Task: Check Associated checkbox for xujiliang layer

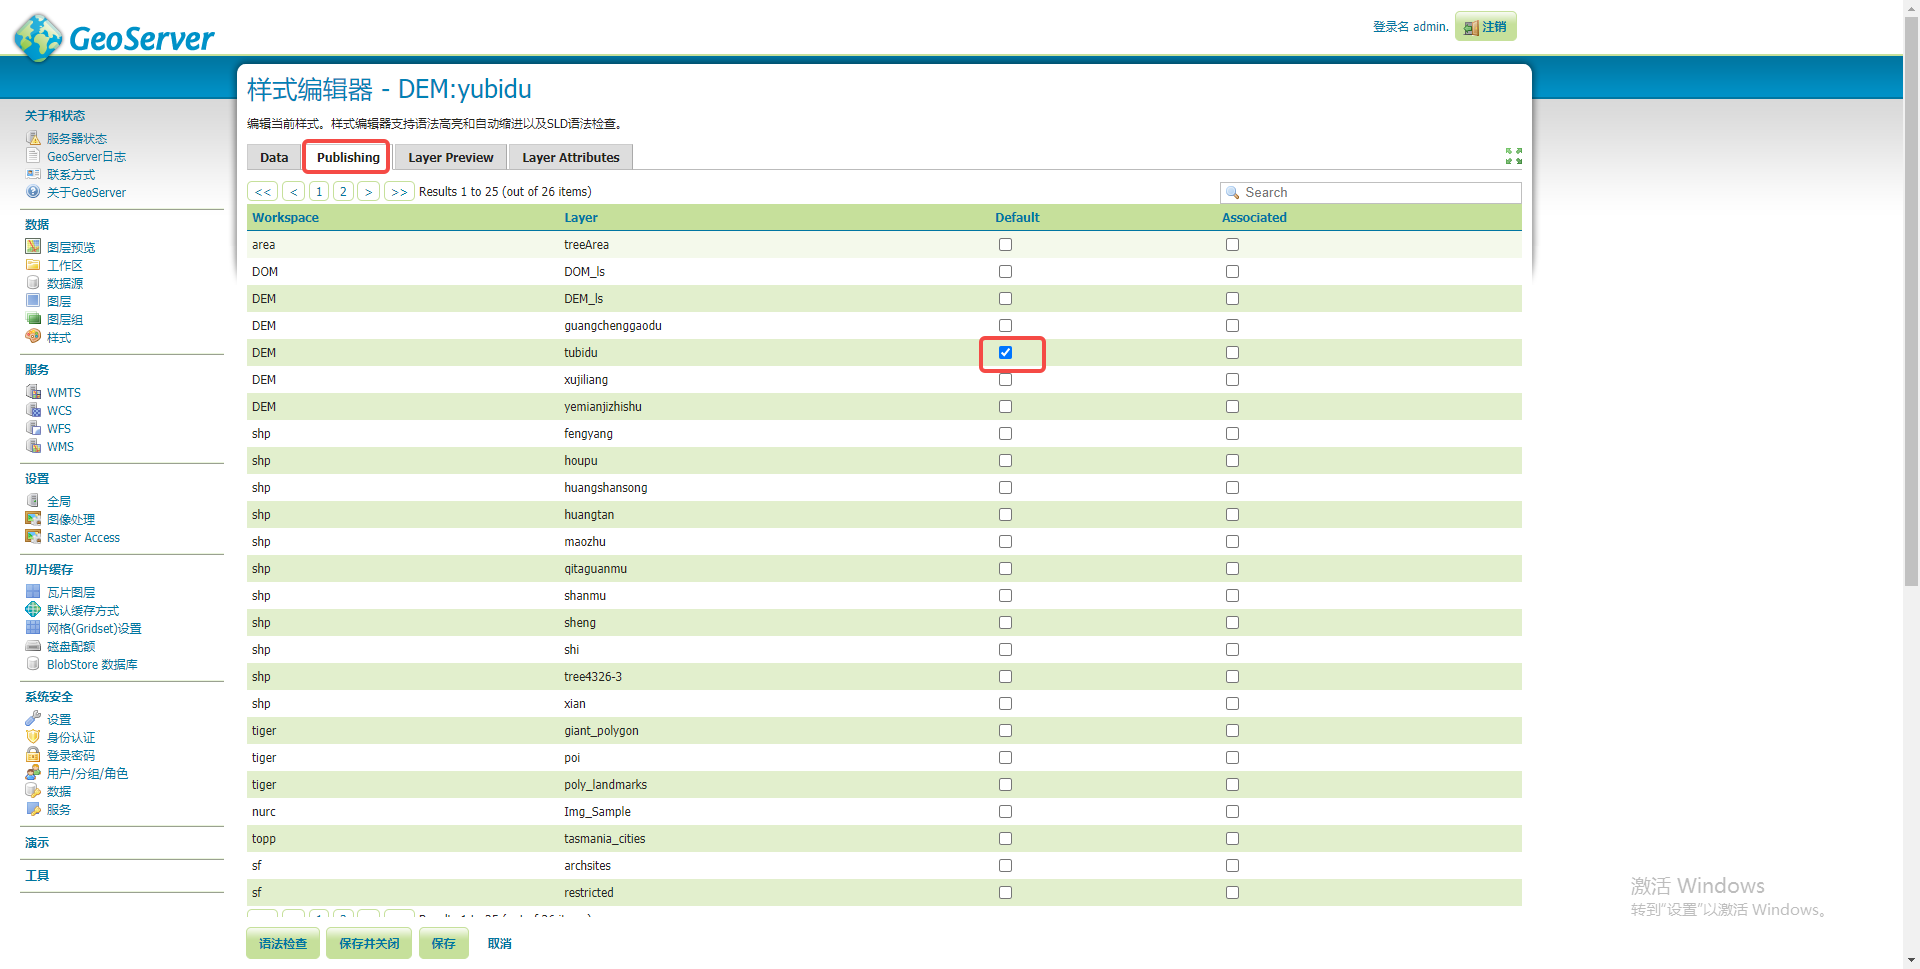Action: 1232,380
